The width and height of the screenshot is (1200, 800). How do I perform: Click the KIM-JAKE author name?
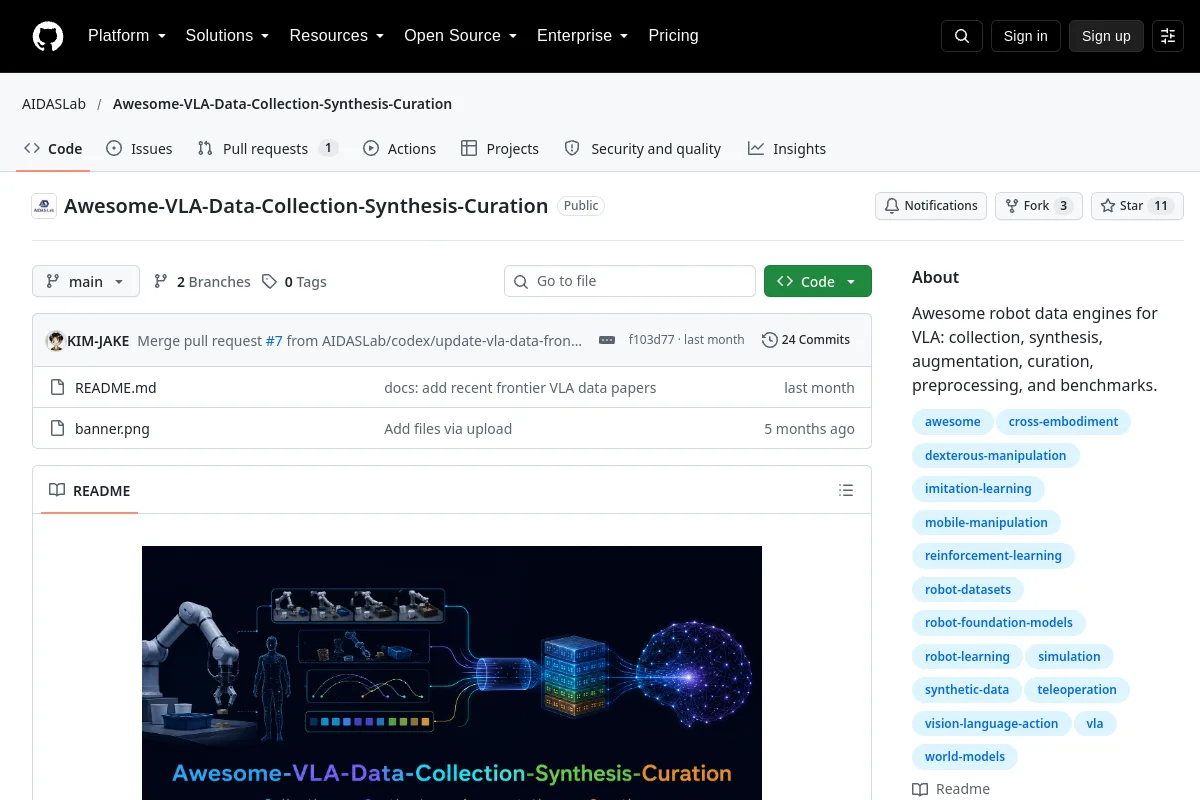(98, 340)
